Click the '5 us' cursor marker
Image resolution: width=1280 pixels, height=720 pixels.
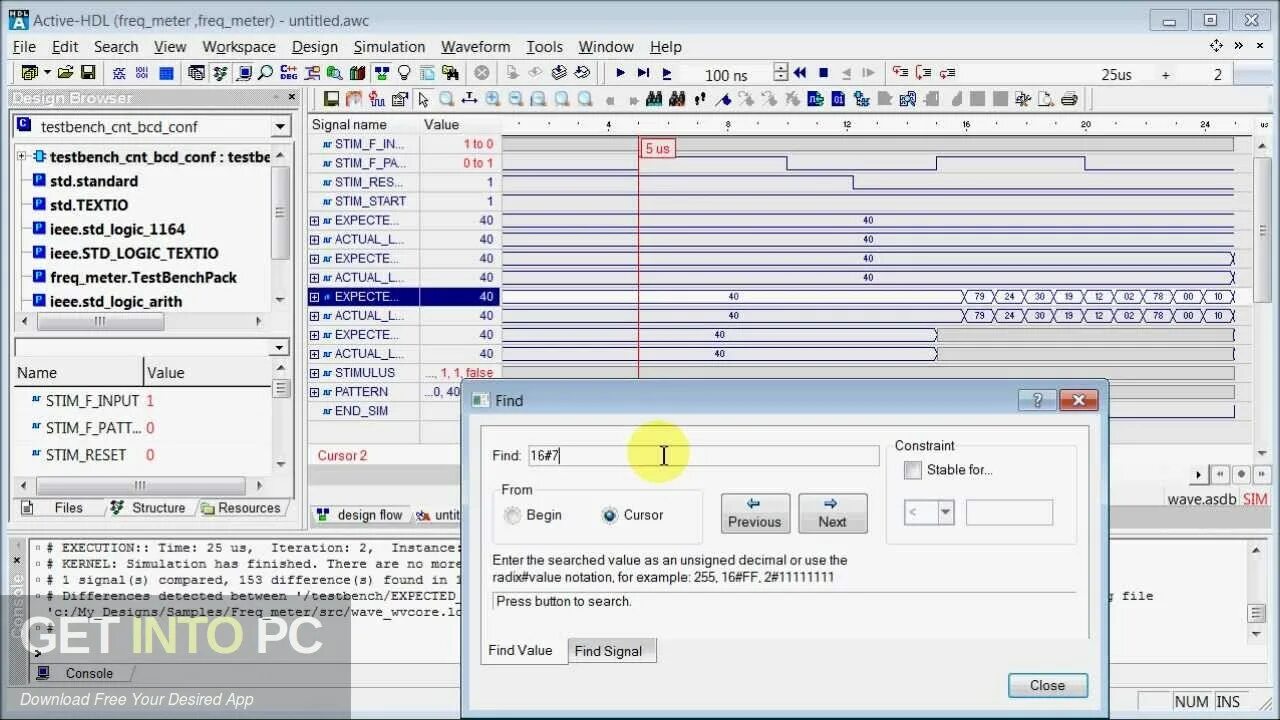(657, 148)
